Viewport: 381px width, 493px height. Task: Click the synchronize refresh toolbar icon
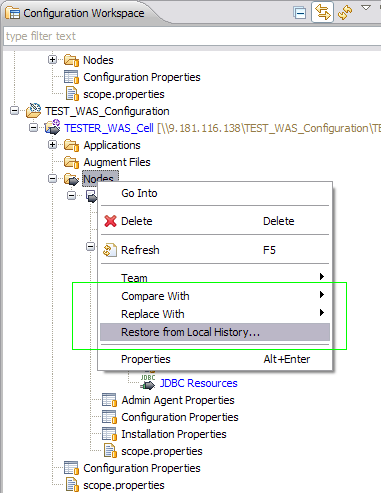(345, 13)
